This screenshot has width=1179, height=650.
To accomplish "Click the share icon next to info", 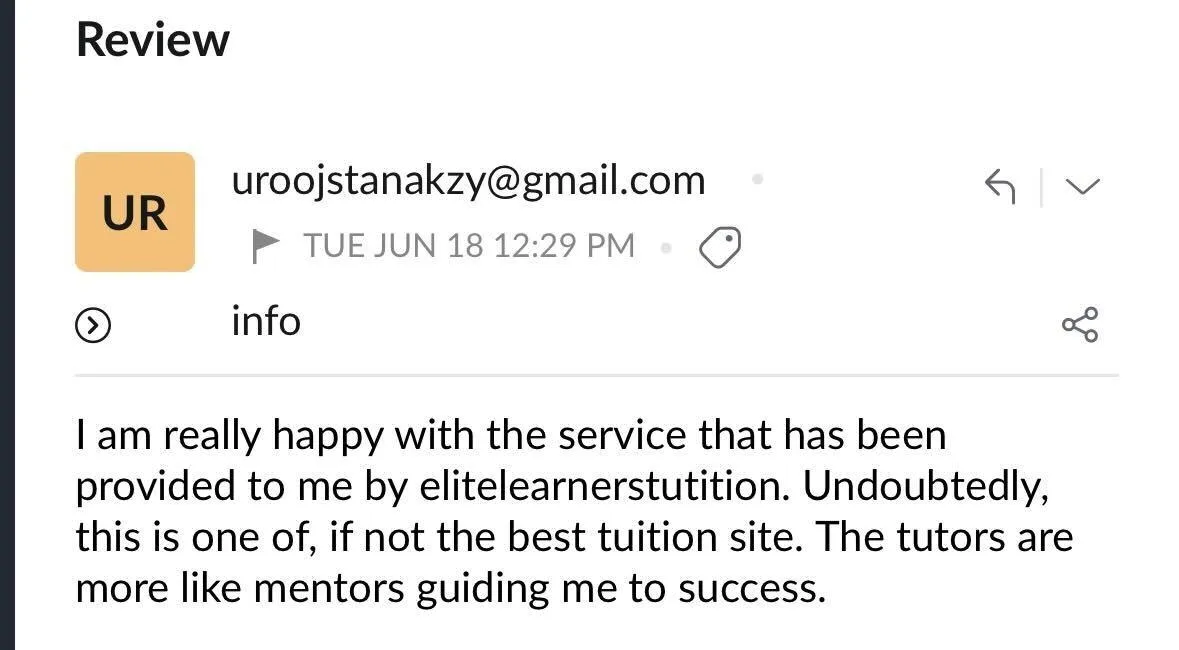I will [1080, 324].
